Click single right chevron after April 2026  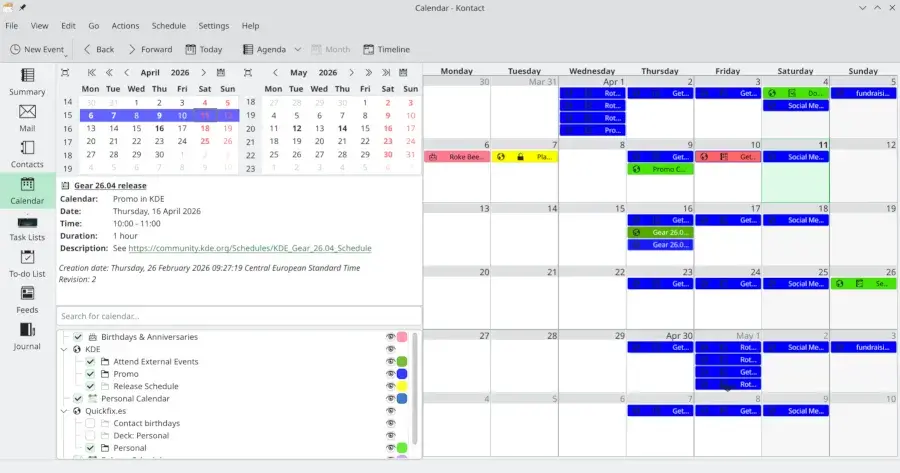coord(203,72)
